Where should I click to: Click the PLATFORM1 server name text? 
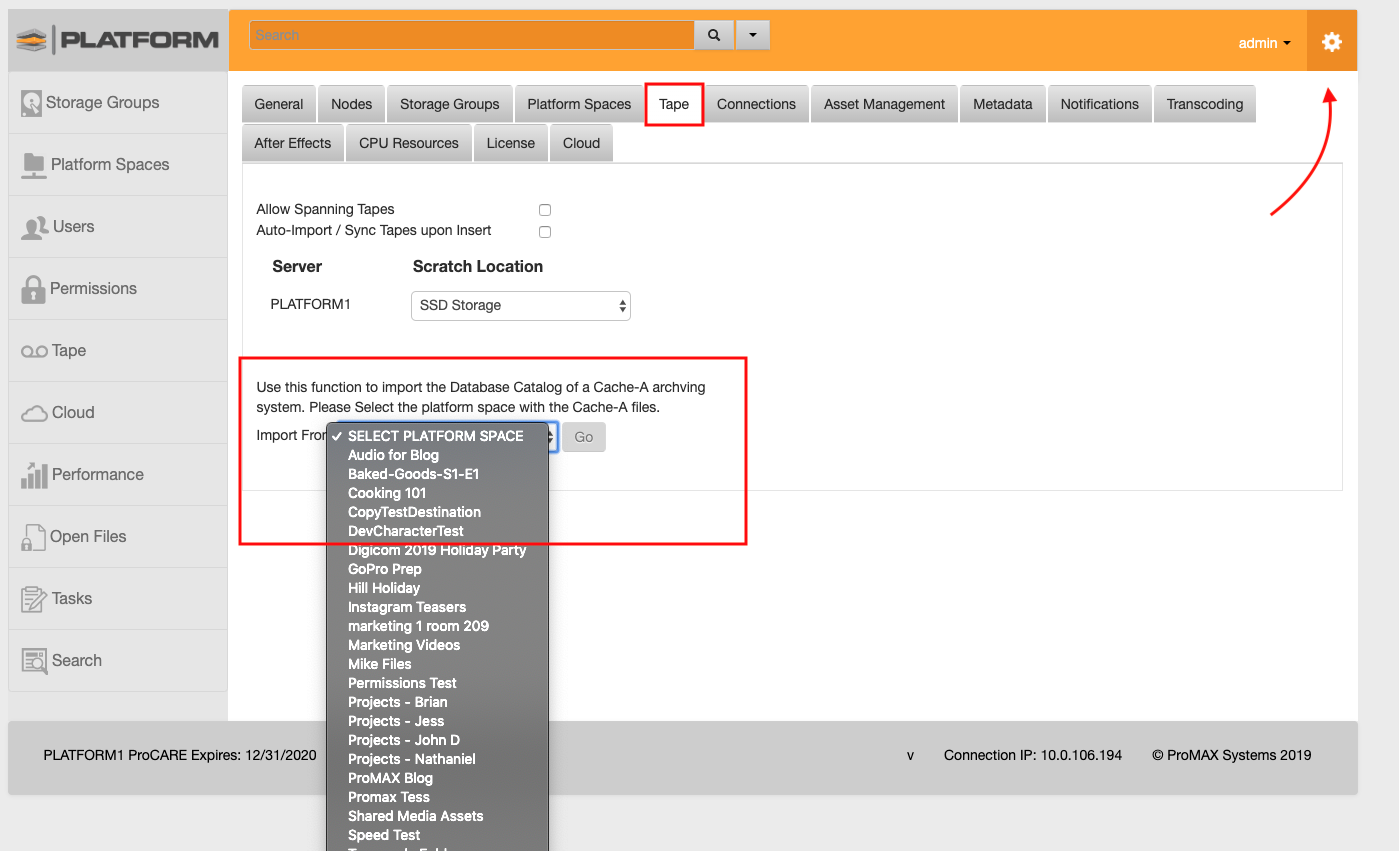tap(311, 305)
